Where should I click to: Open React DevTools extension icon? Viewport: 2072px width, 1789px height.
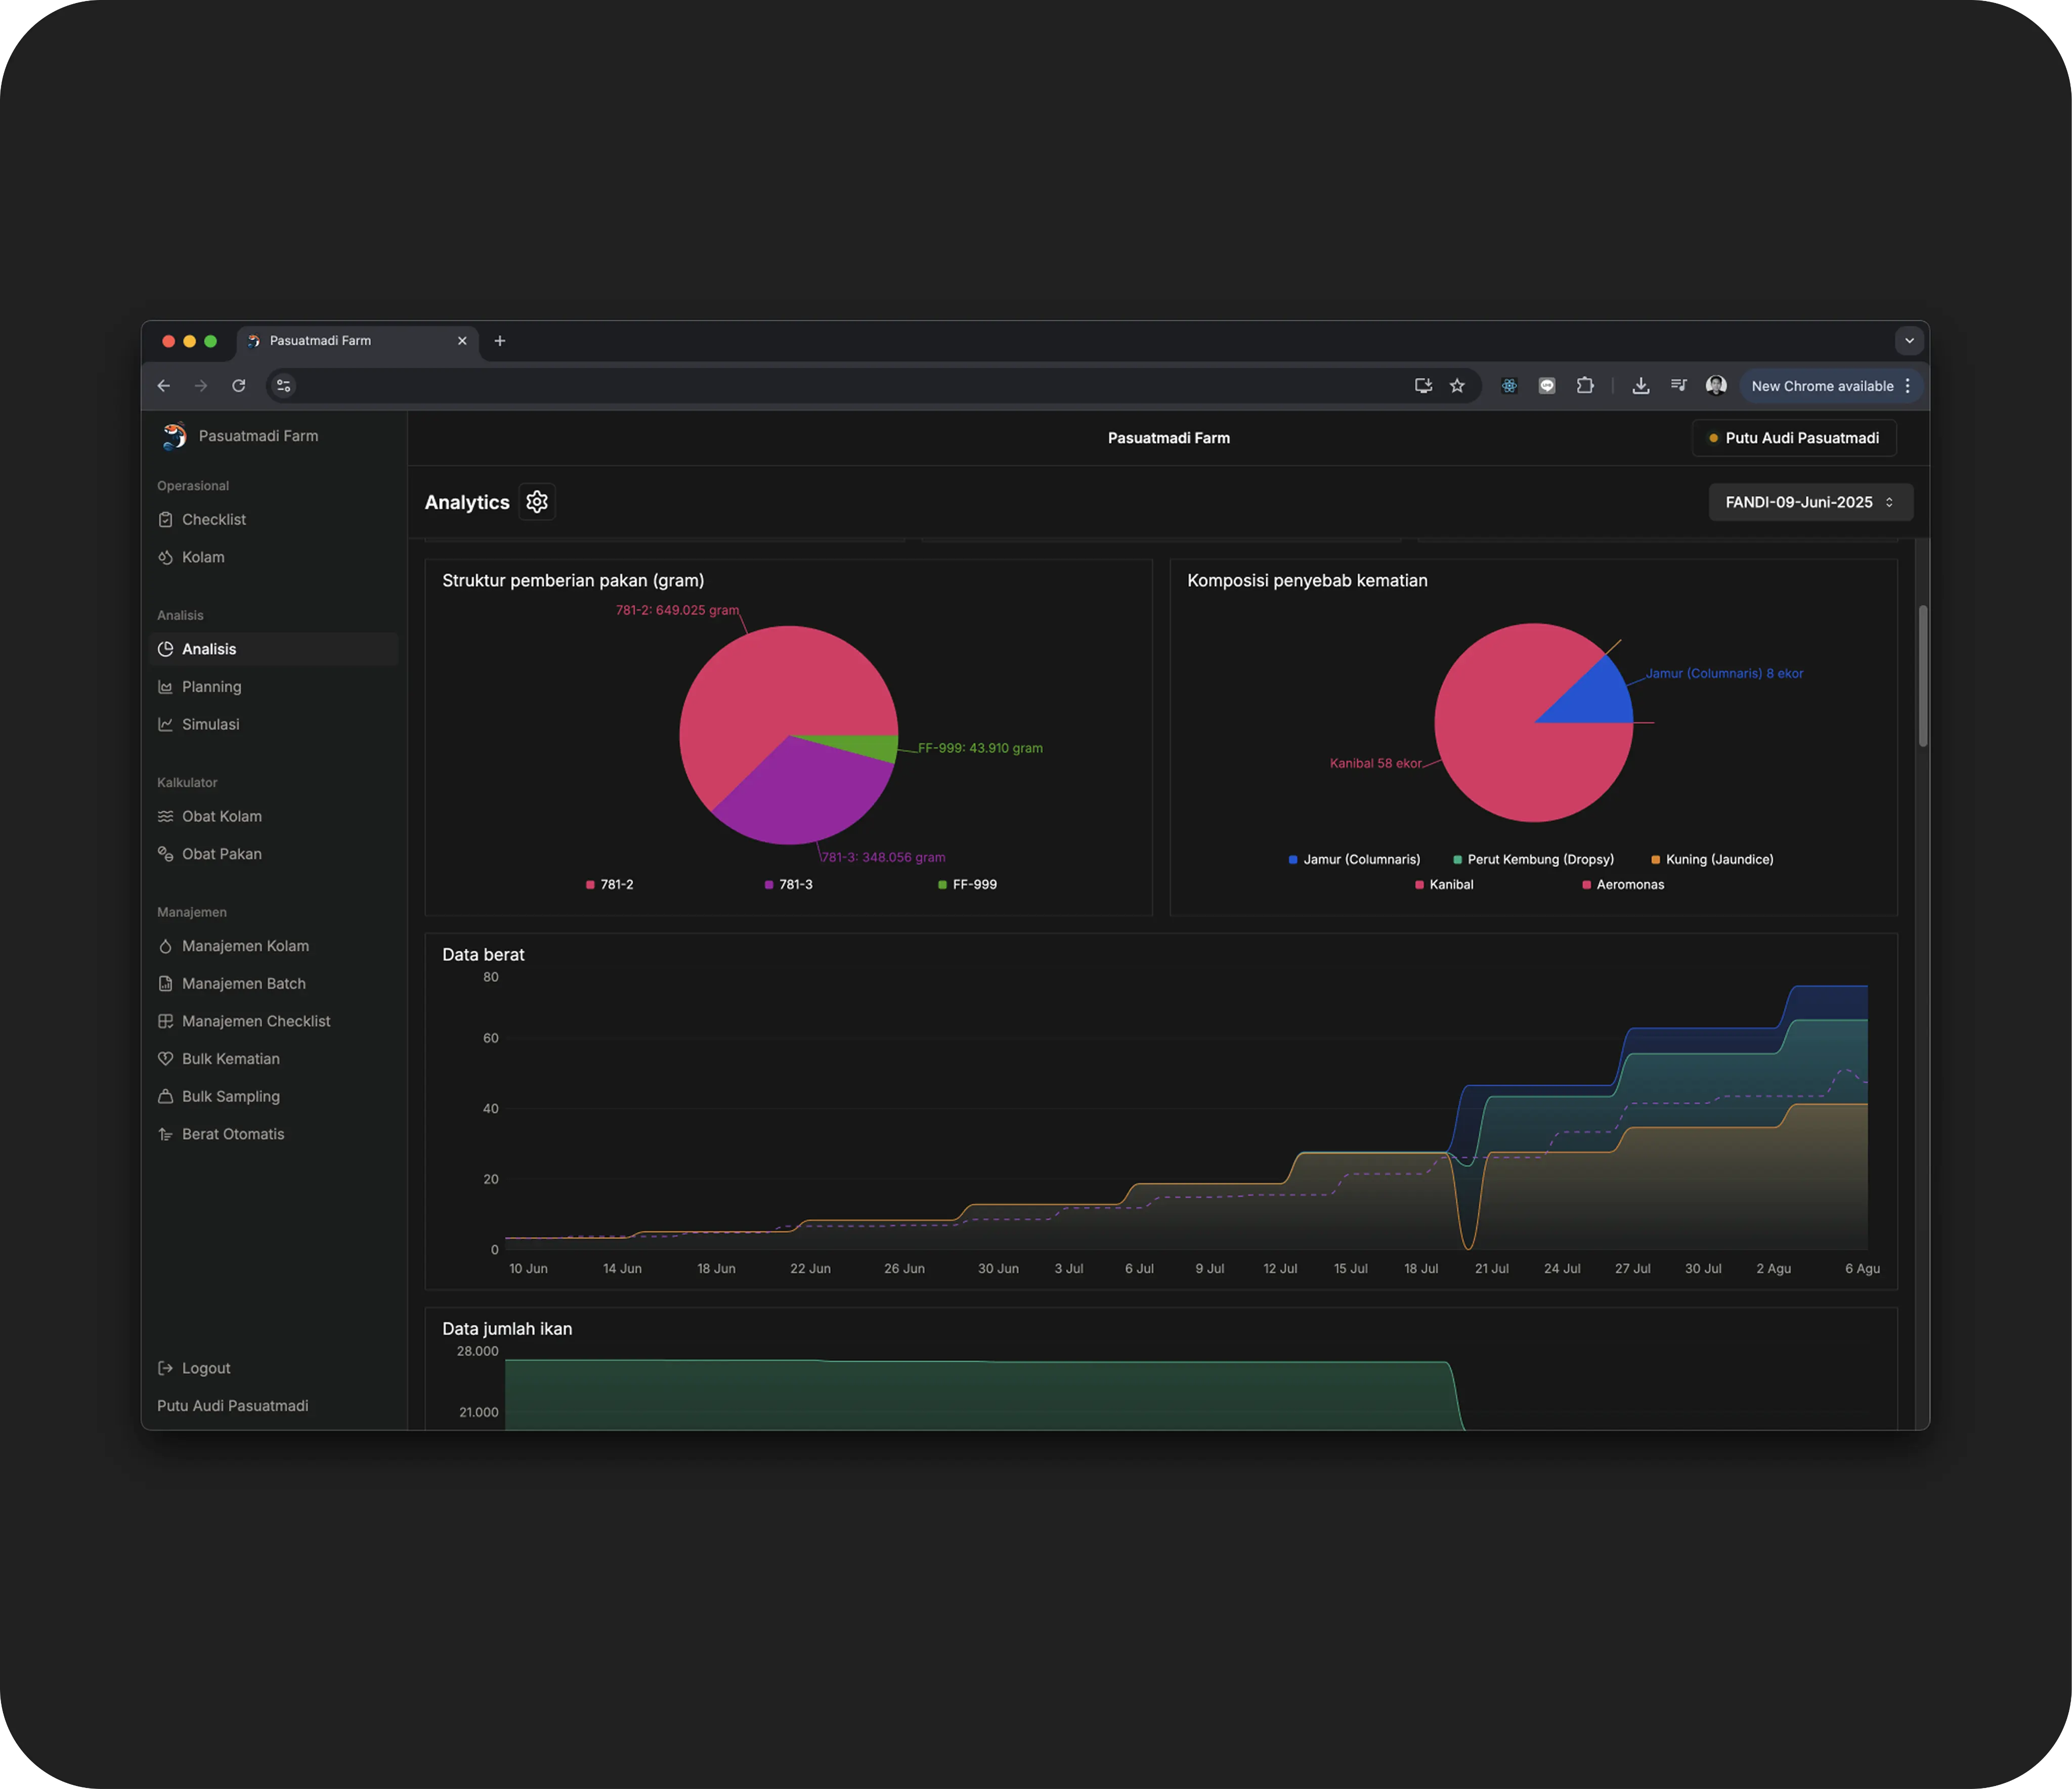[1509, 386]
